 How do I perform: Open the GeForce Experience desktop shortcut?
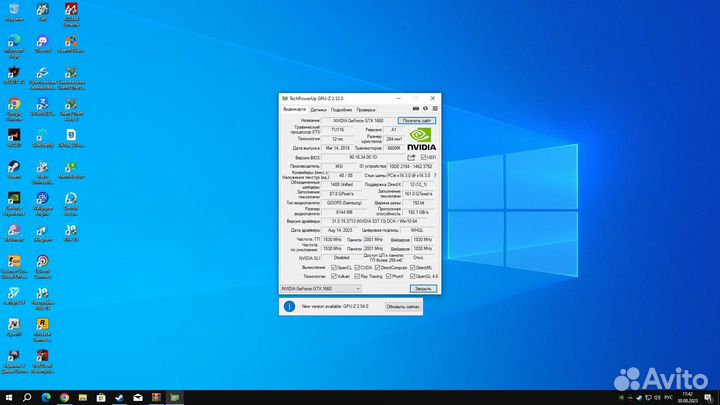14,204
